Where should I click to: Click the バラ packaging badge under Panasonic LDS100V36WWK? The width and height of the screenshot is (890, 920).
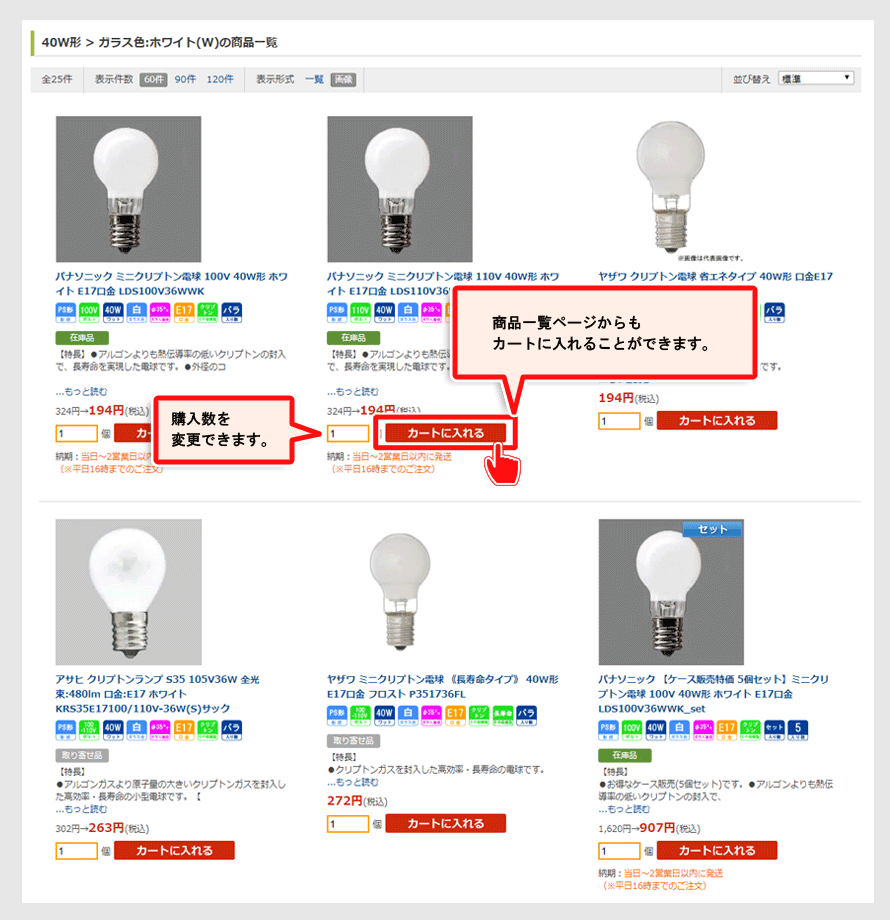point(232,312)
